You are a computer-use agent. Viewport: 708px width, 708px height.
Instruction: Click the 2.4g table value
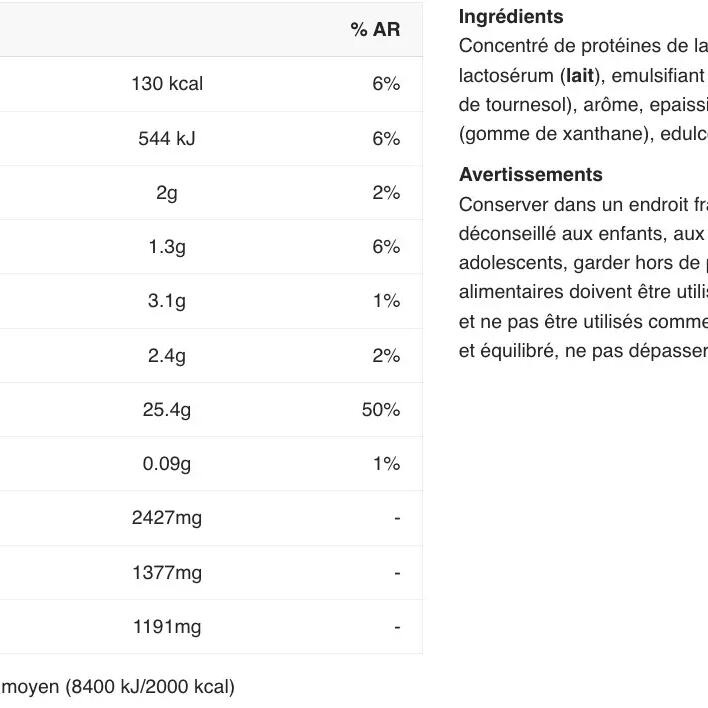tap(167, 356)
